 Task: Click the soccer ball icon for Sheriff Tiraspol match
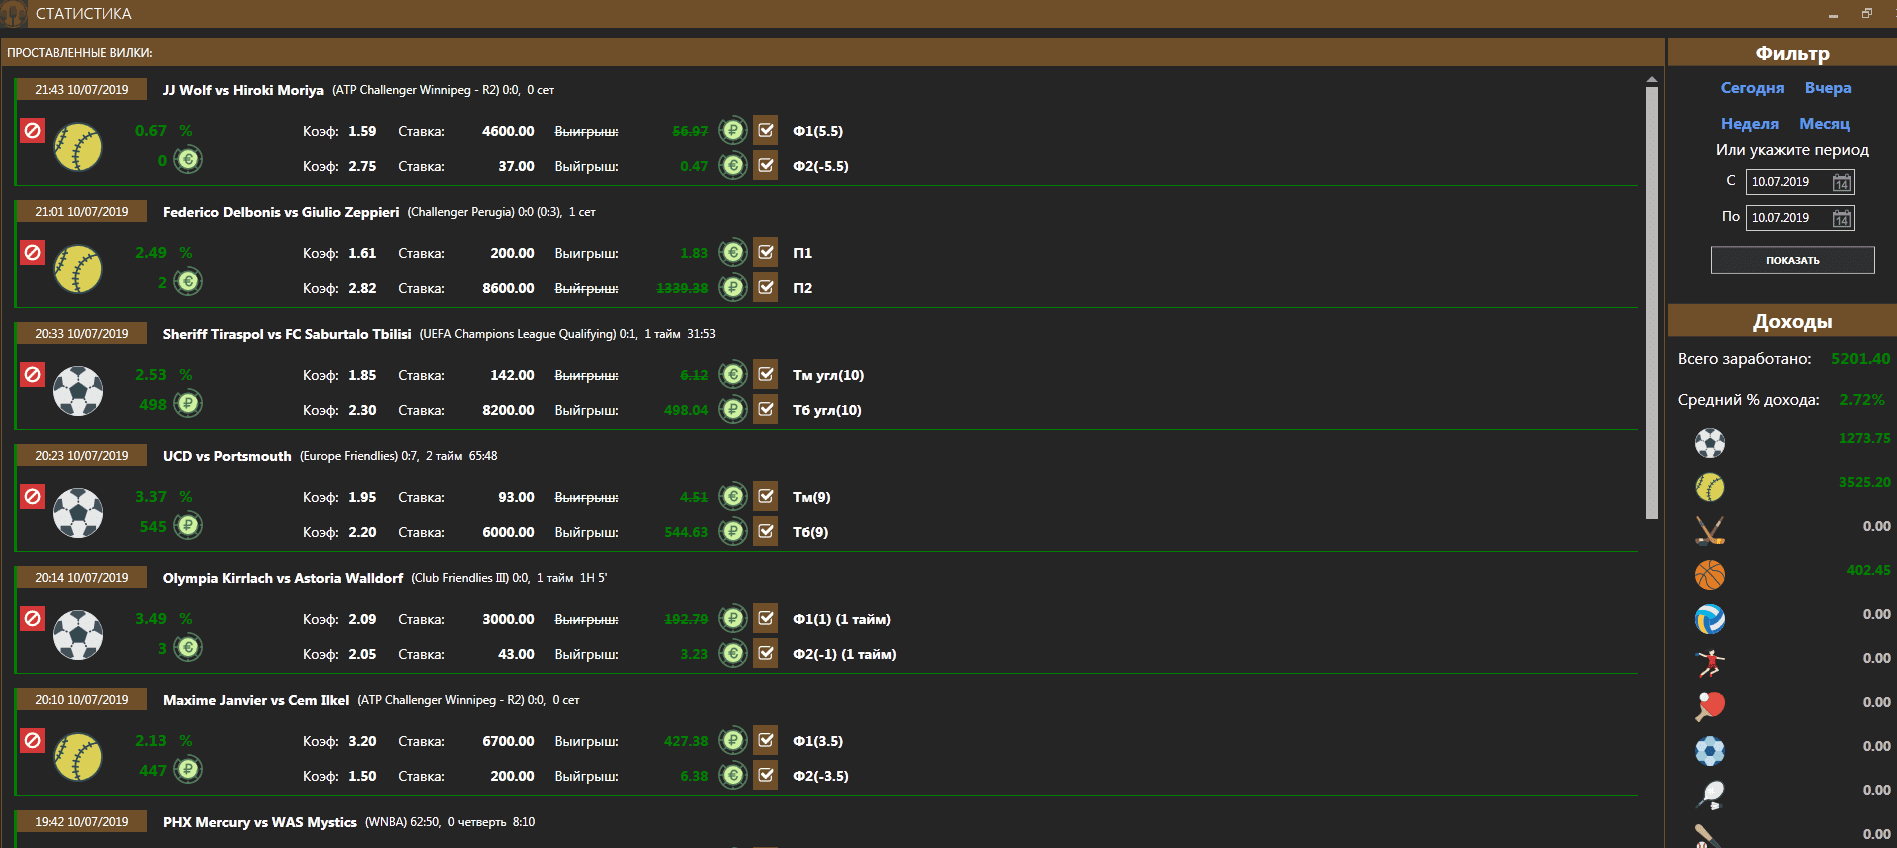pyautogui.click(x=78, y=391)
